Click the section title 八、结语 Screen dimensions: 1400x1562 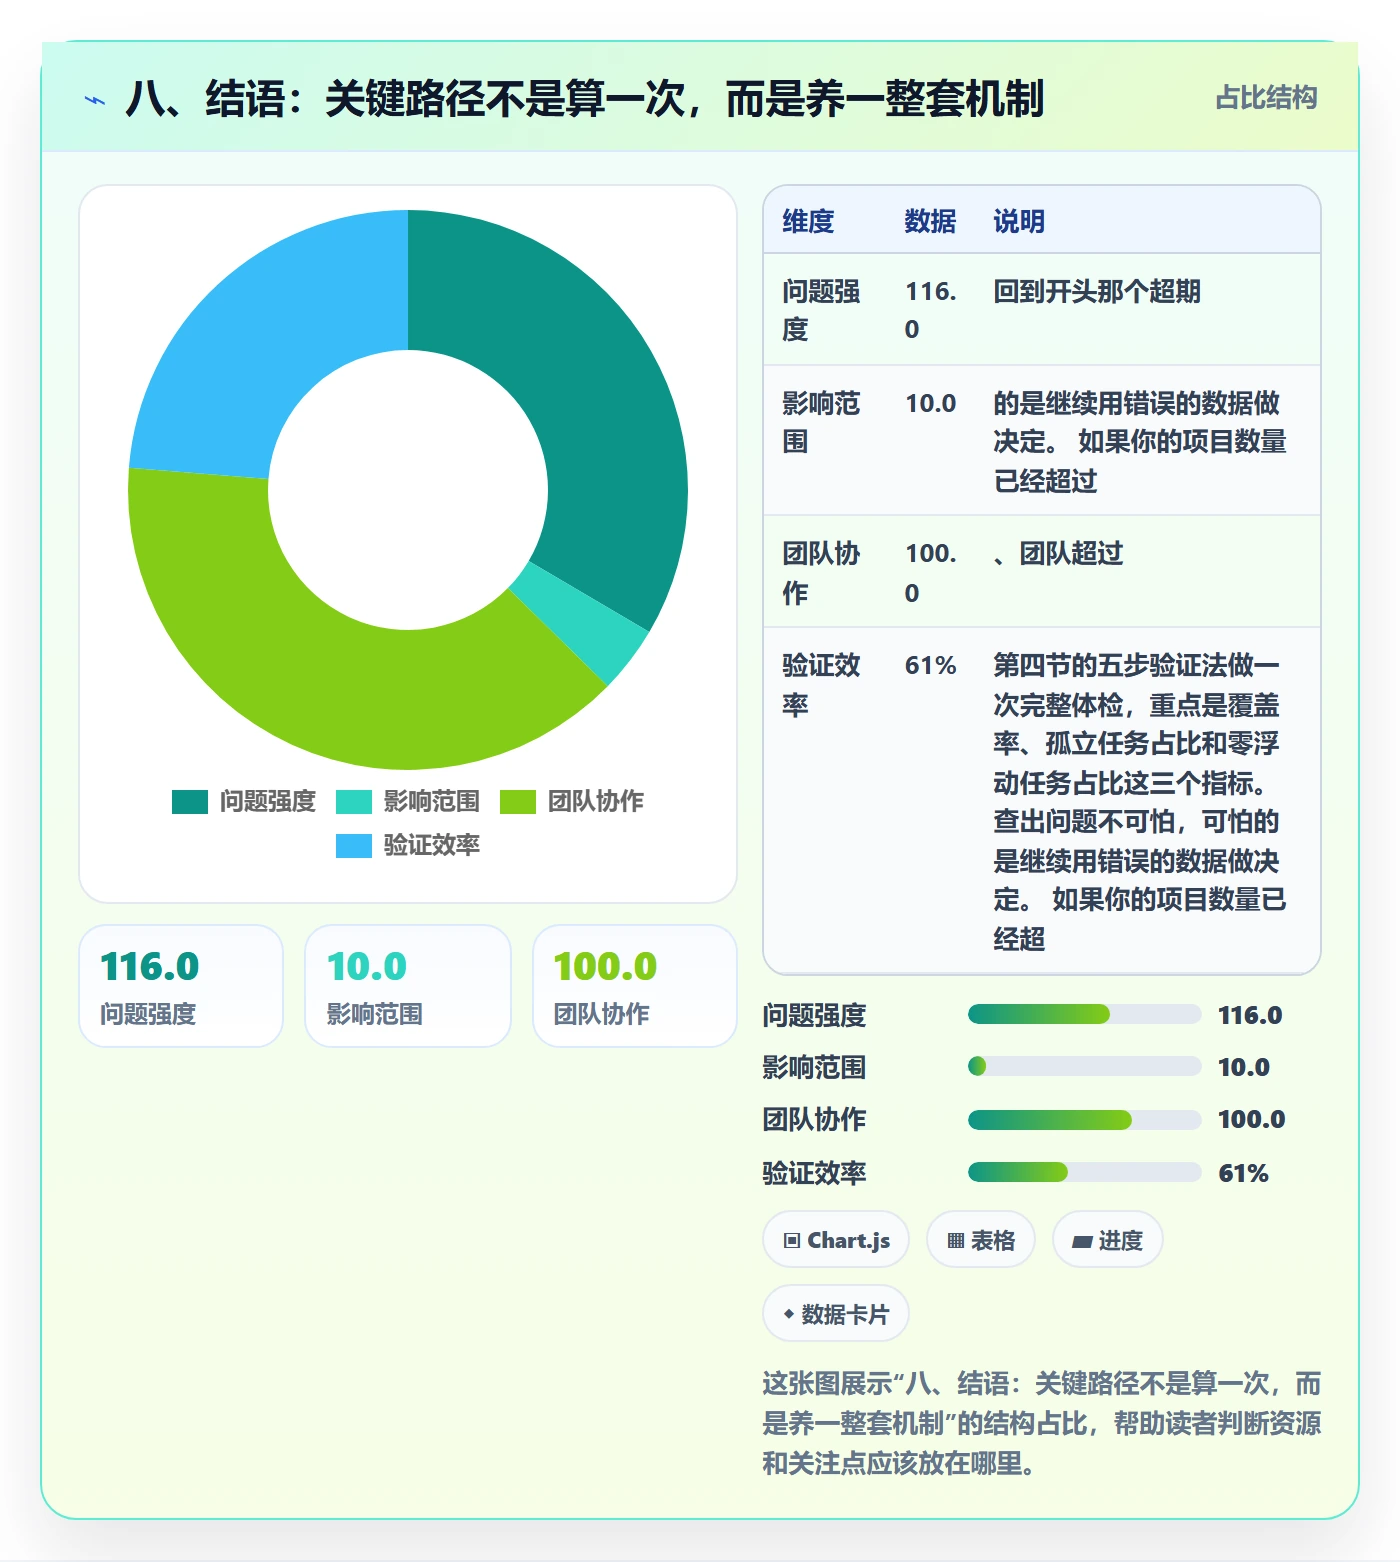pyautogui.click(x=585, y=99)
